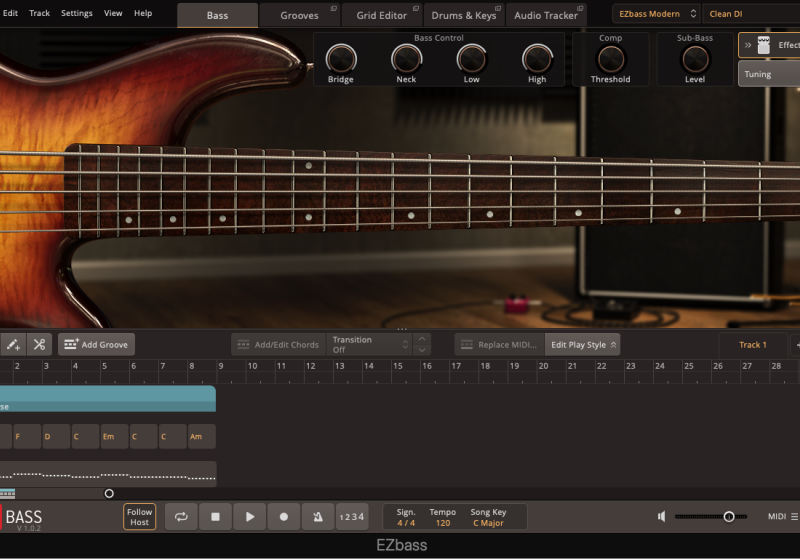The image size is (800, 560).
Task: Toggle the metronome
Action: [x=318, y=517]
